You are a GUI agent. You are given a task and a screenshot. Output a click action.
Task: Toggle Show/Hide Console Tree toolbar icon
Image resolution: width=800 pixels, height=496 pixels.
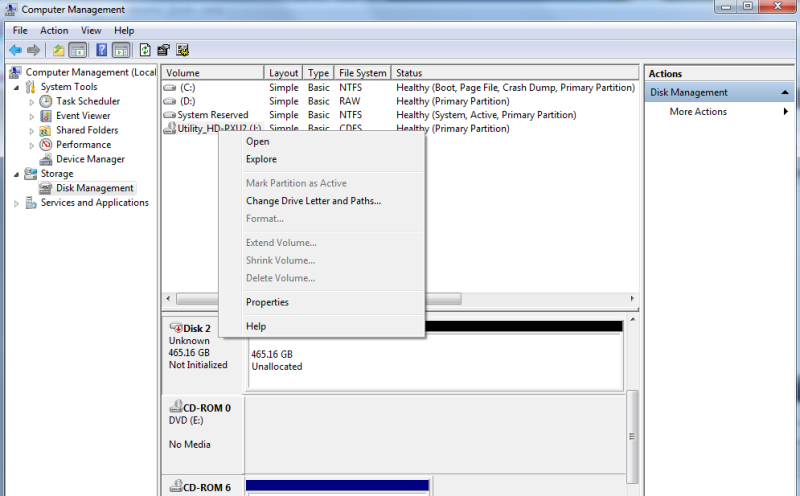[x=78, y=50]
